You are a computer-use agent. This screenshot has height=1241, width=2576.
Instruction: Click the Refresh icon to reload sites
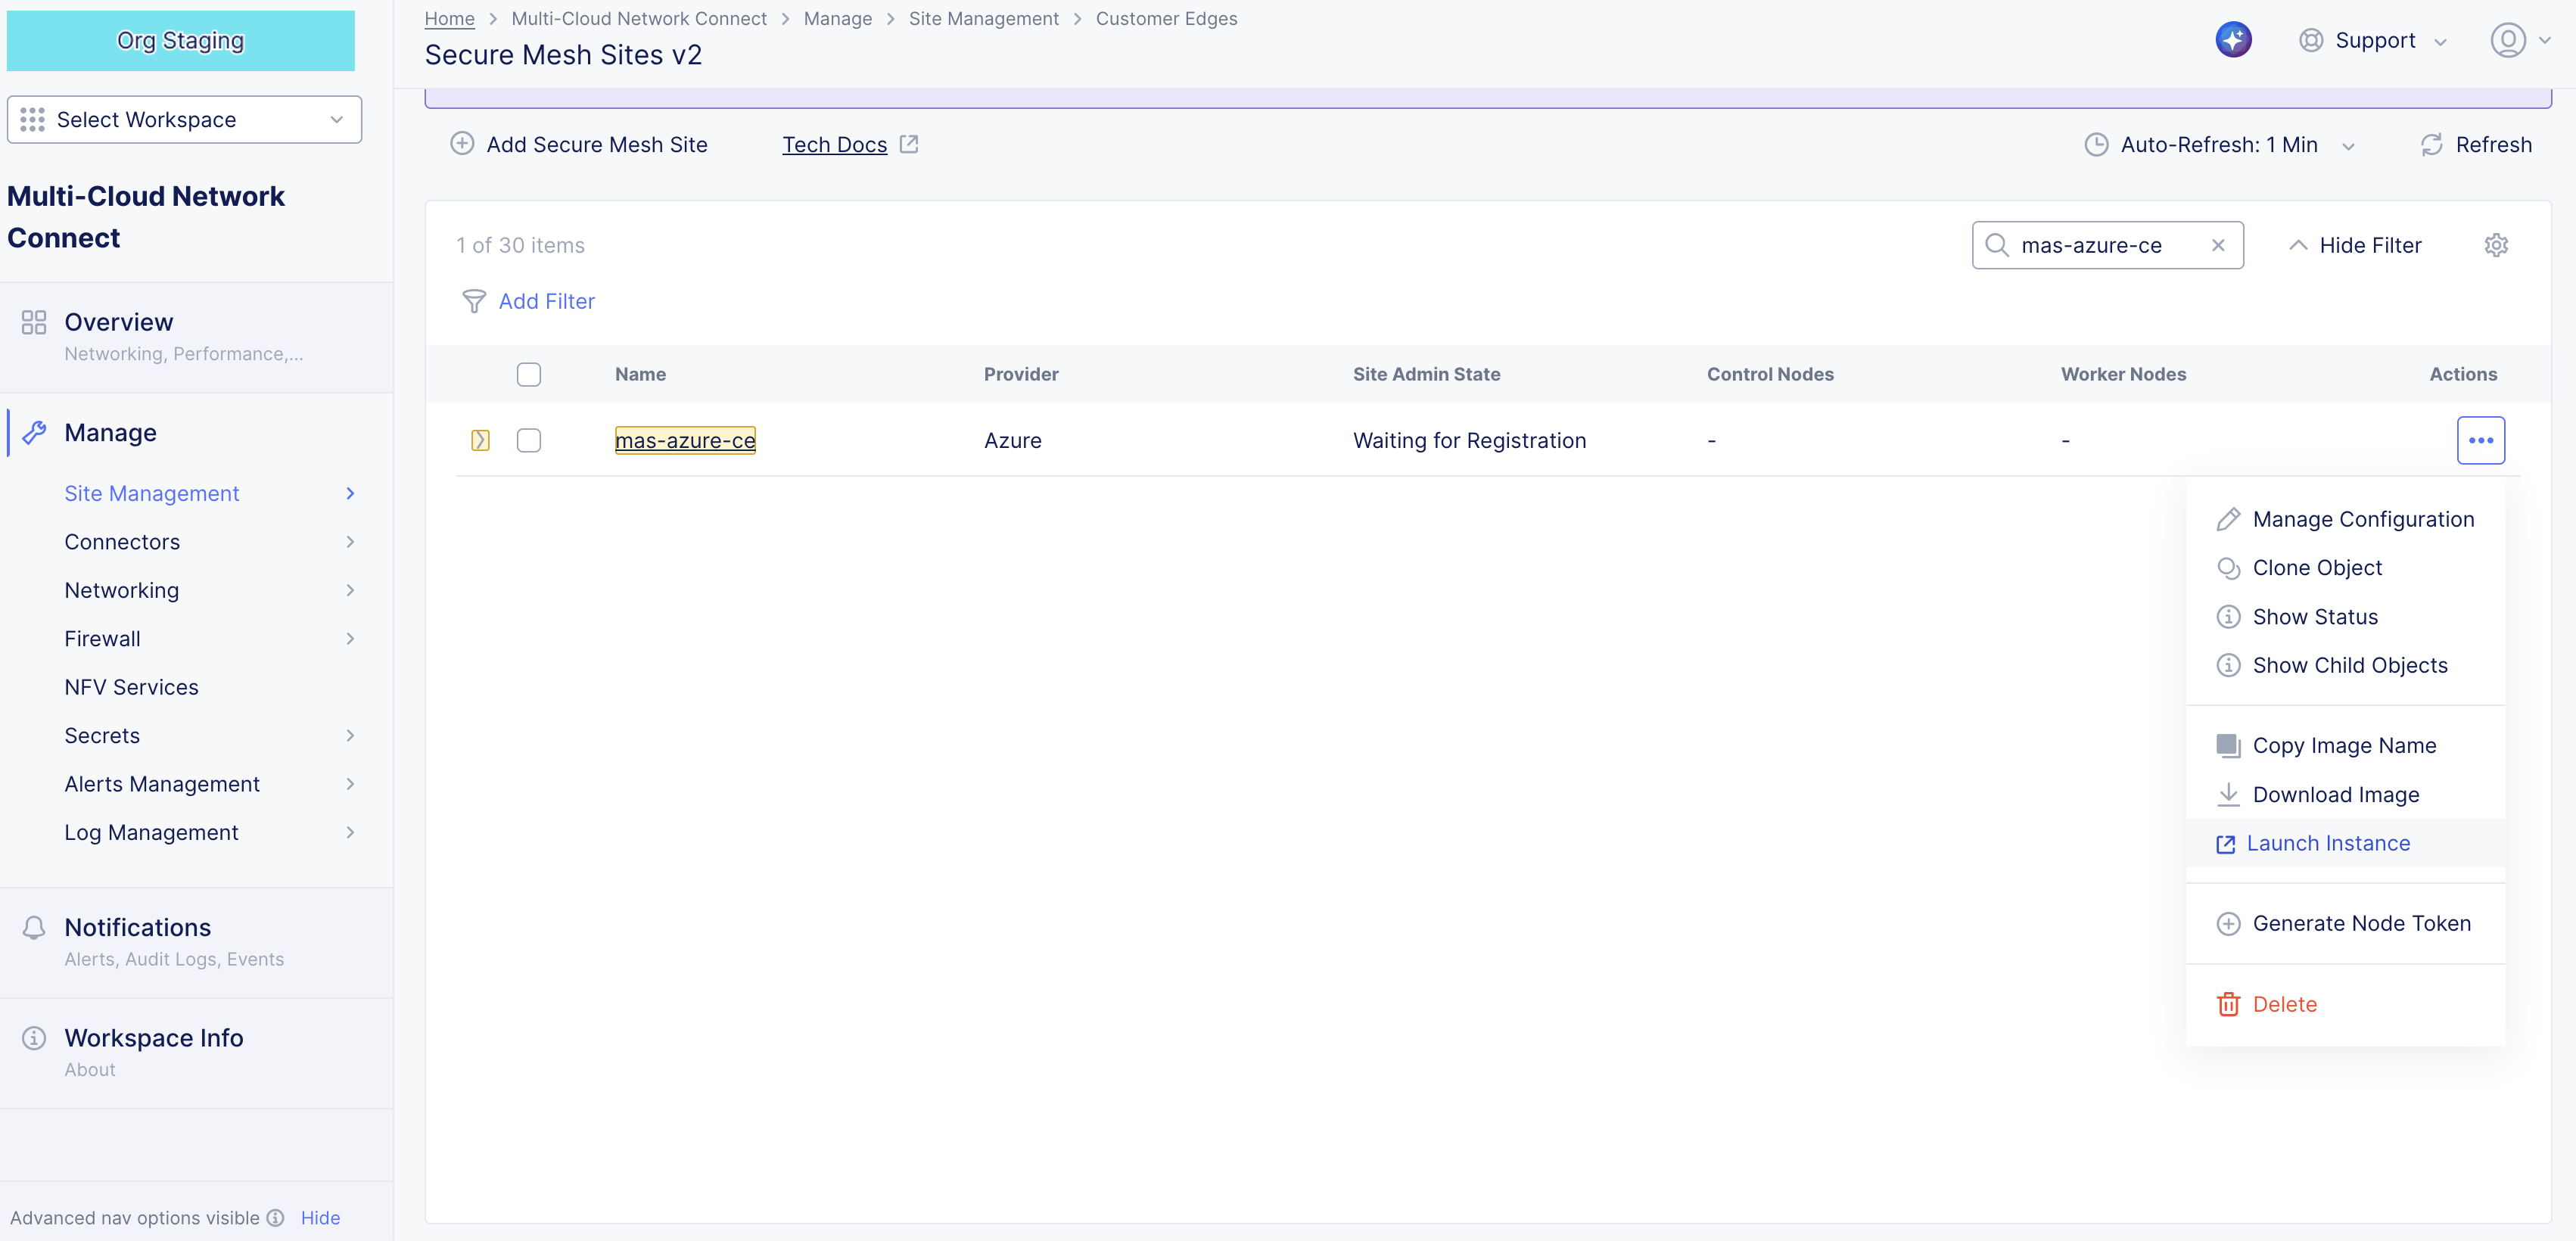coord(2432,144)
